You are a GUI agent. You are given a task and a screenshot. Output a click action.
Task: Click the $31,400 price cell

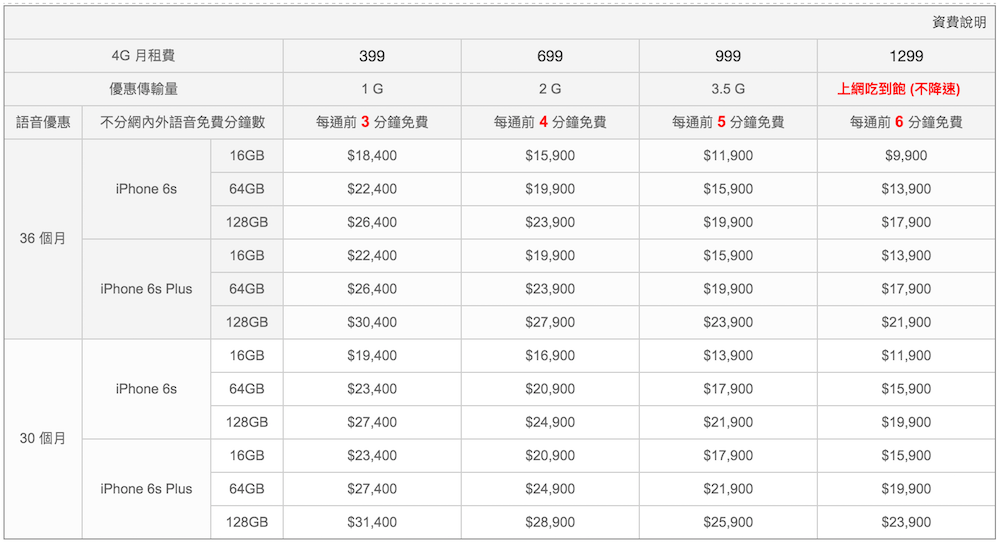click(x=372, y=522)
